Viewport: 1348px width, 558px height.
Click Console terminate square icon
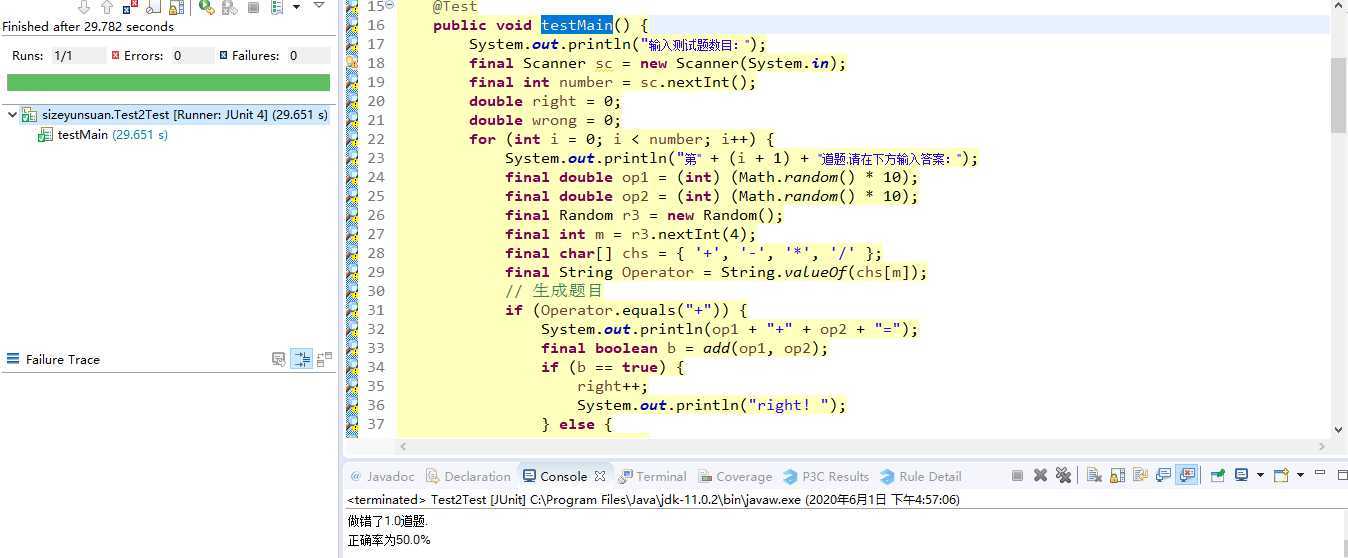coord(1017,476)
